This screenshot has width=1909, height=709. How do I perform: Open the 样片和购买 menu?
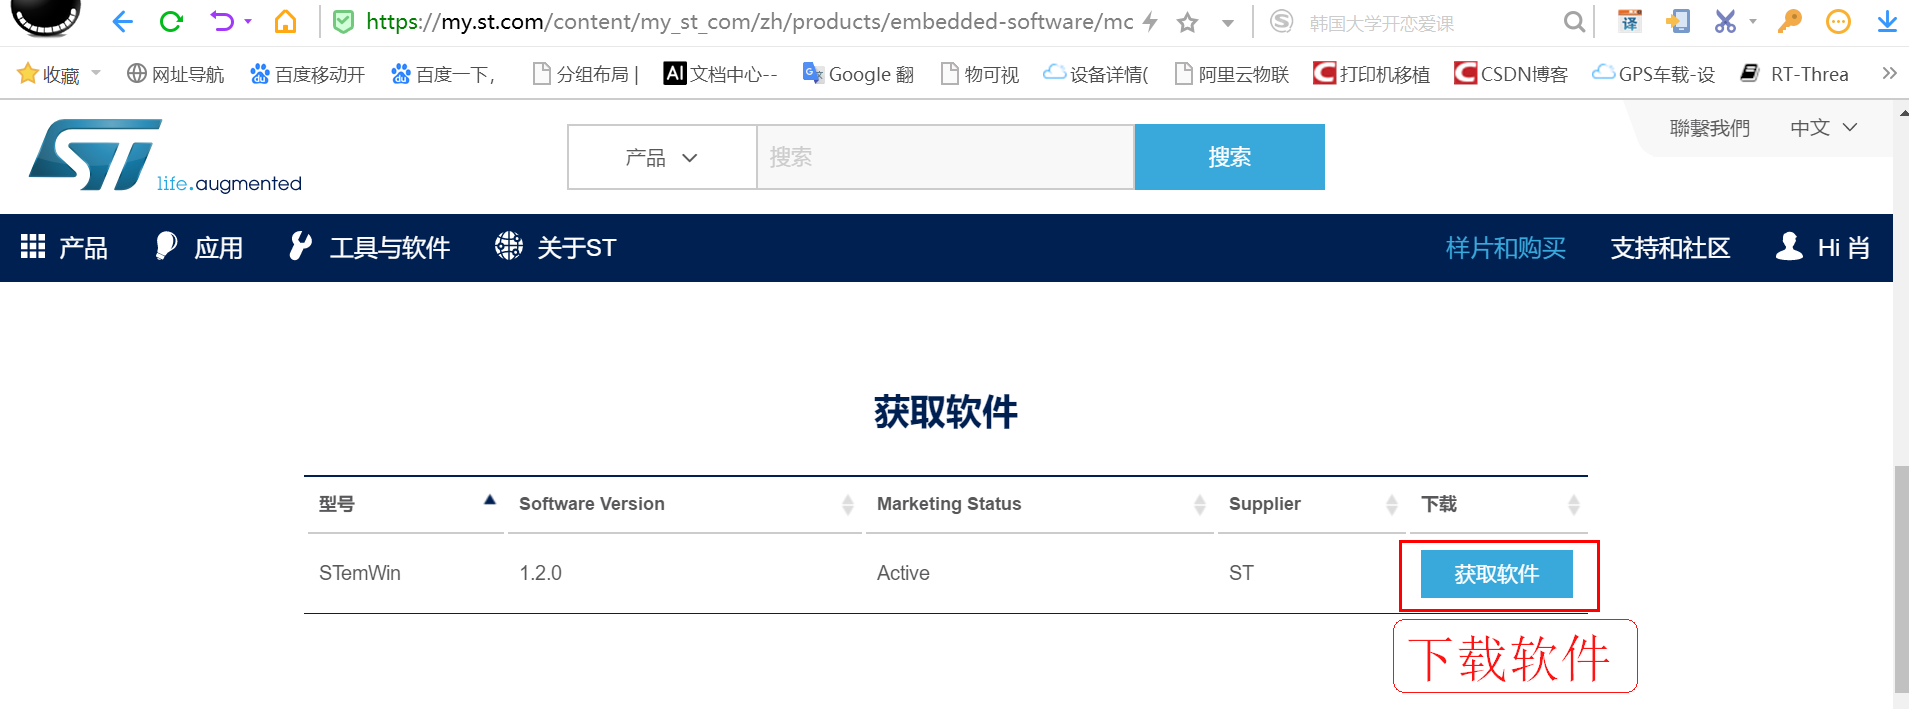1505,248
